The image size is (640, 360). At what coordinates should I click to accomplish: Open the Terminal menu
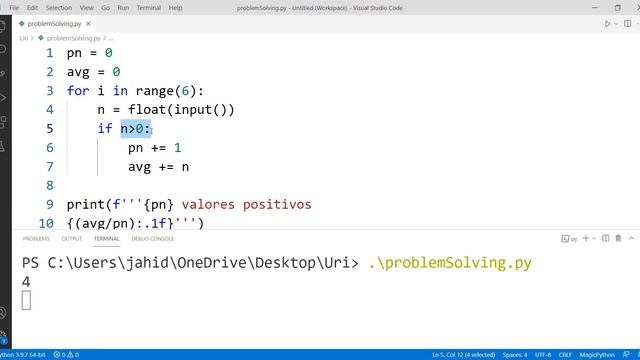[149, 8]
